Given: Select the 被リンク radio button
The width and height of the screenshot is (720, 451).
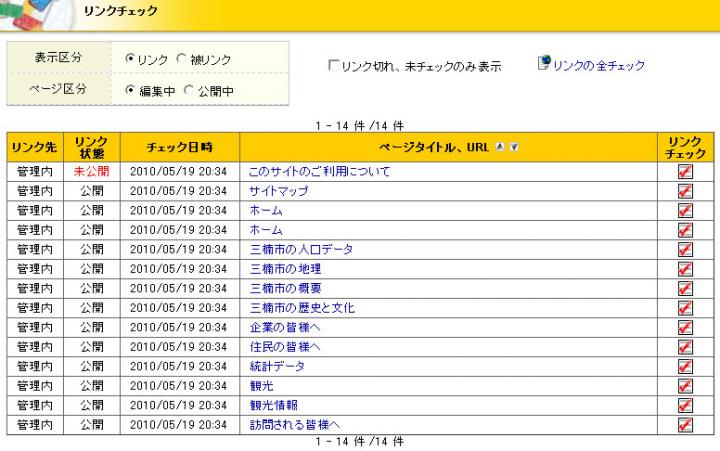Looking at the screenshot, I should 181,61.
